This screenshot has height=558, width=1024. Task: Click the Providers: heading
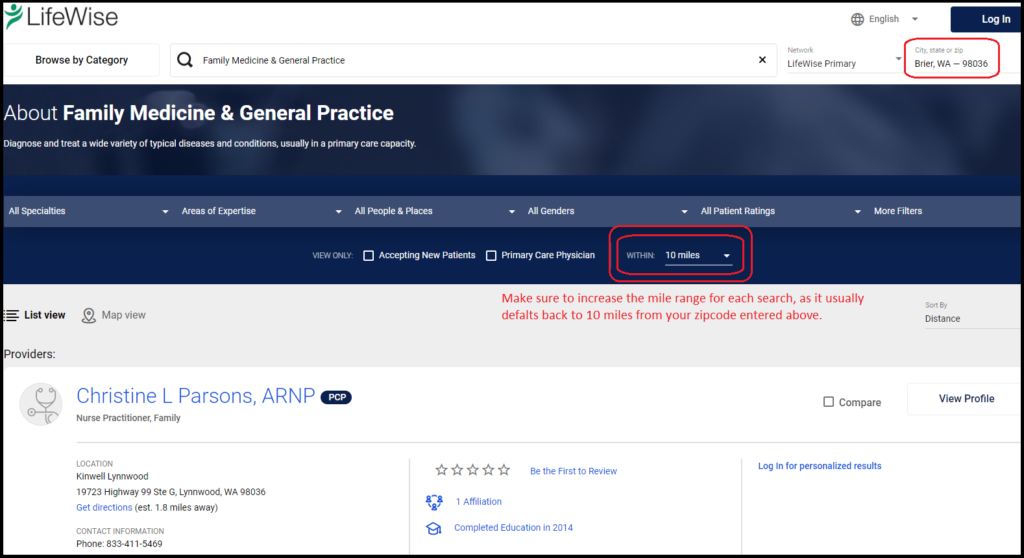(x=29, y=354)
